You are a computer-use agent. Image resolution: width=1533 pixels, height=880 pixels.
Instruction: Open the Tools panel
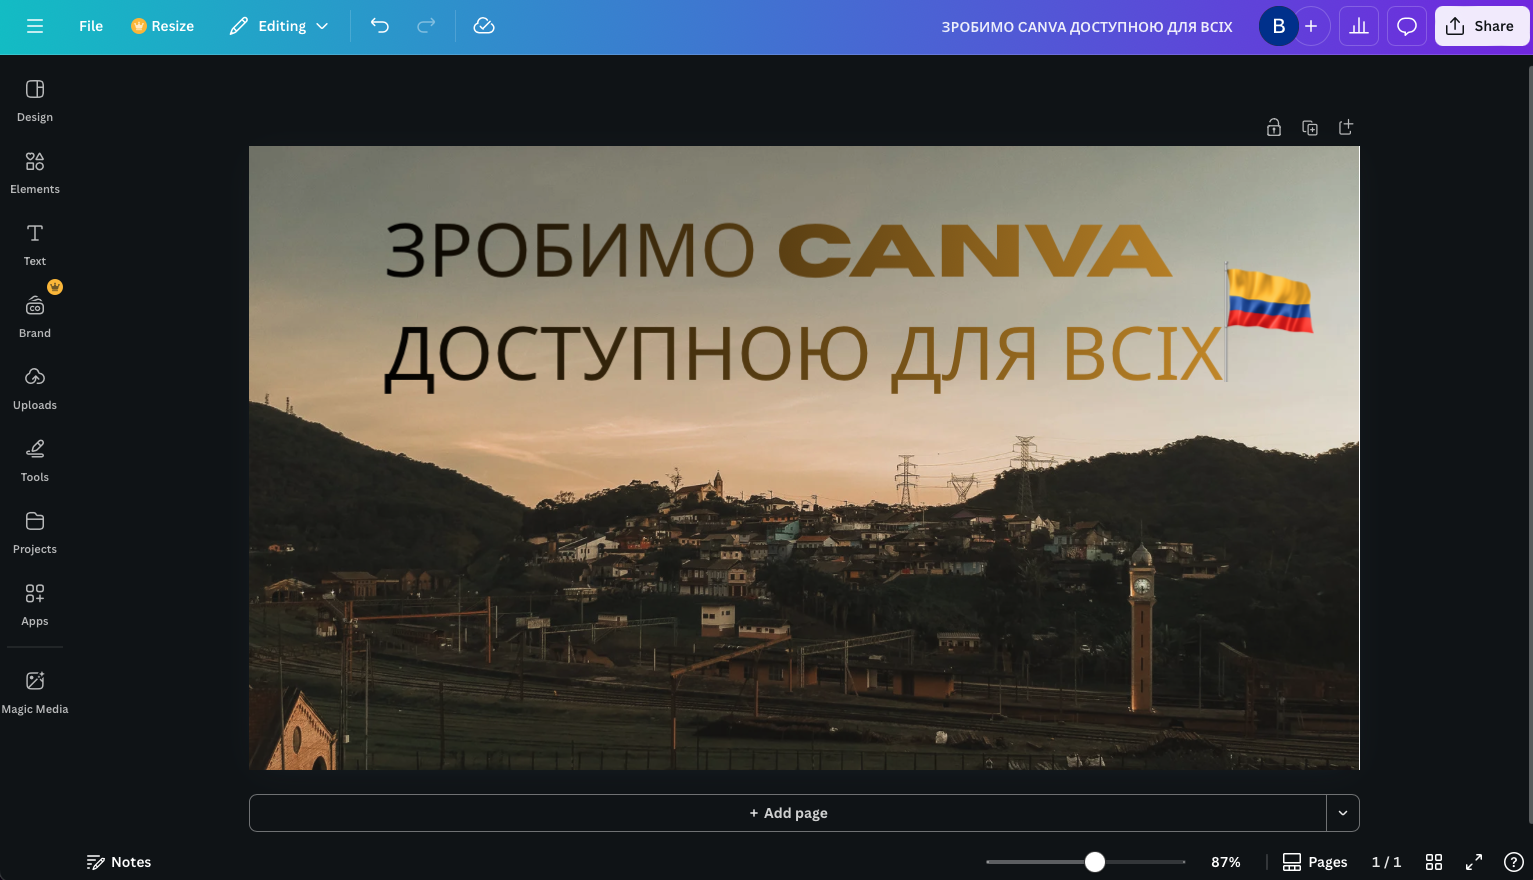[x=35, y=461]
